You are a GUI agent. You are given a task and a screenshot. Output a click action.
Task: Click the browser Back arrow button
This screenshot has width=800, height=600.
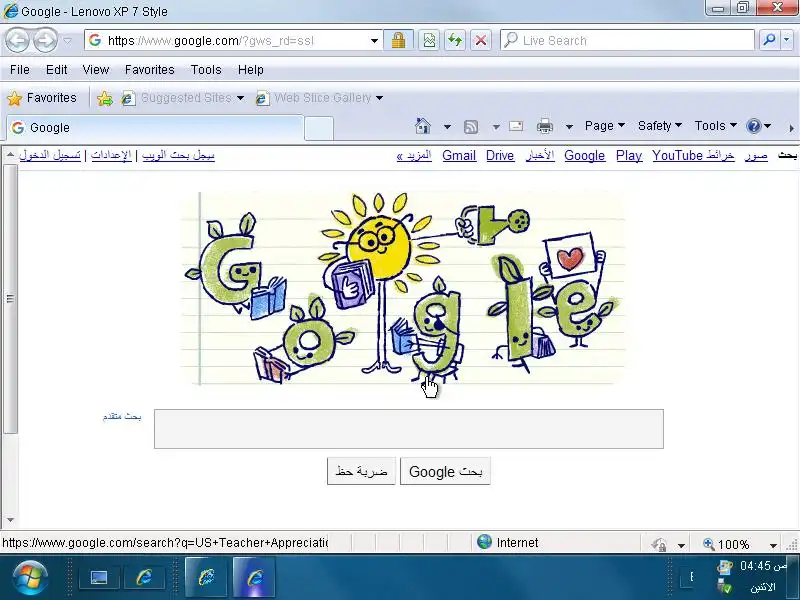17,40
